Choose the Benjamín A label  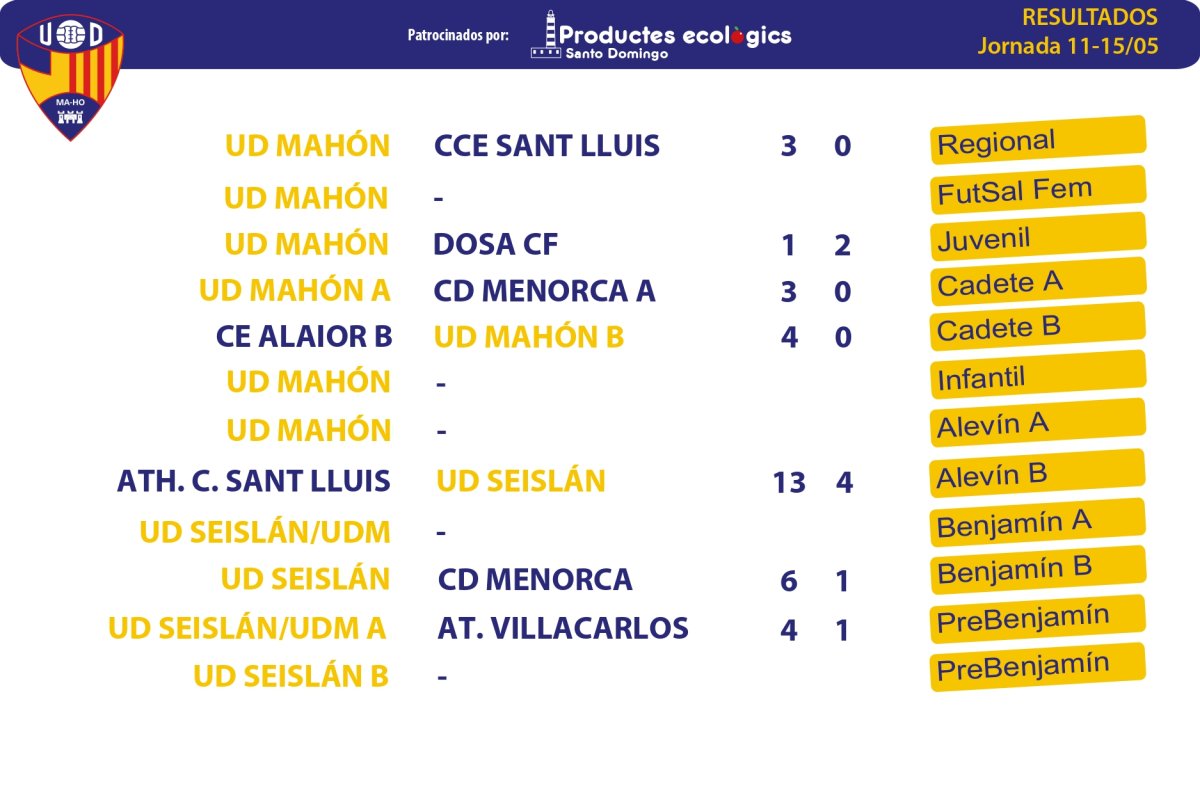[1038, 522]
